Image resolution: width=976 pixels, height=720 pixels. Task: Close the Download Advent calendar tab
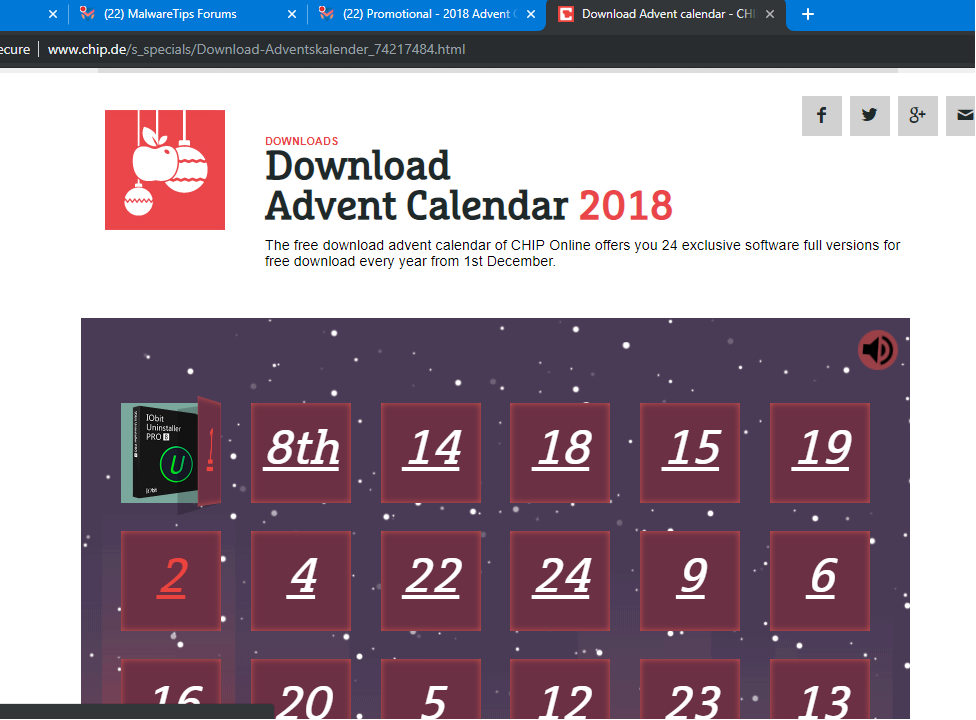click(x=770, y=14)
